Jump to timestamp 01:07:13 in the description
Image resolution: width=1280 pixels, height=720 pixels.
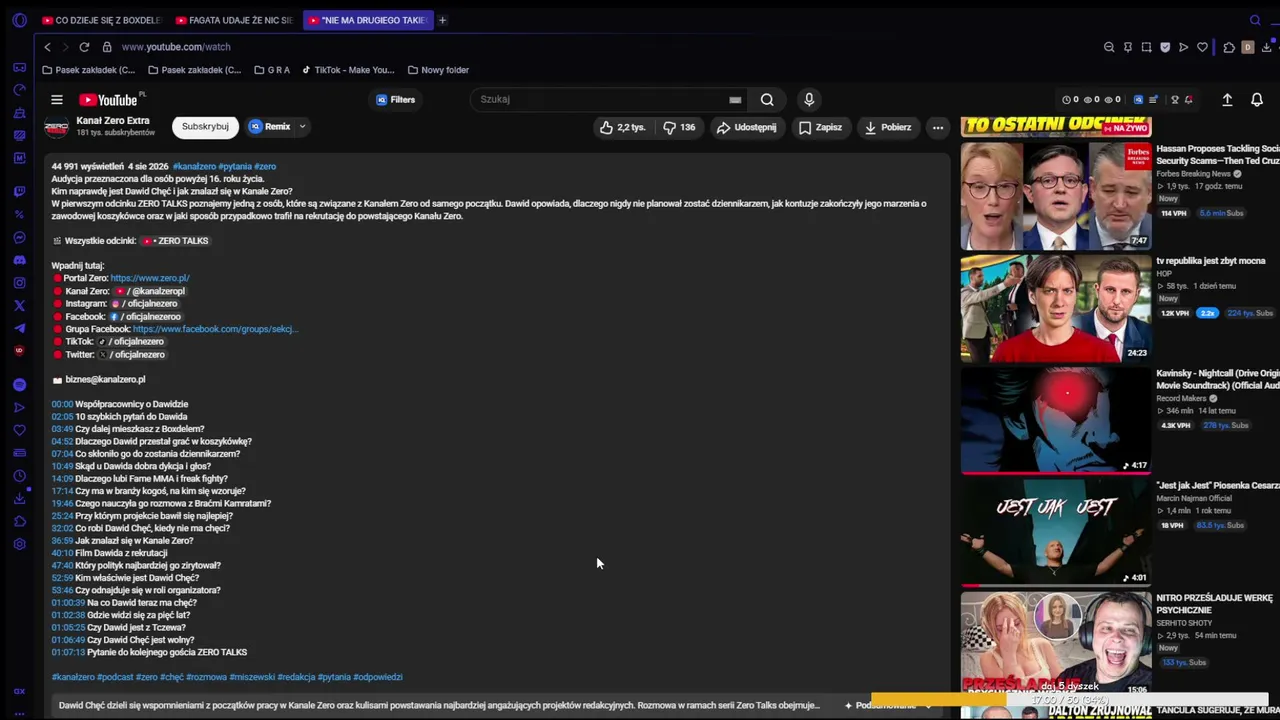[69, 652]
